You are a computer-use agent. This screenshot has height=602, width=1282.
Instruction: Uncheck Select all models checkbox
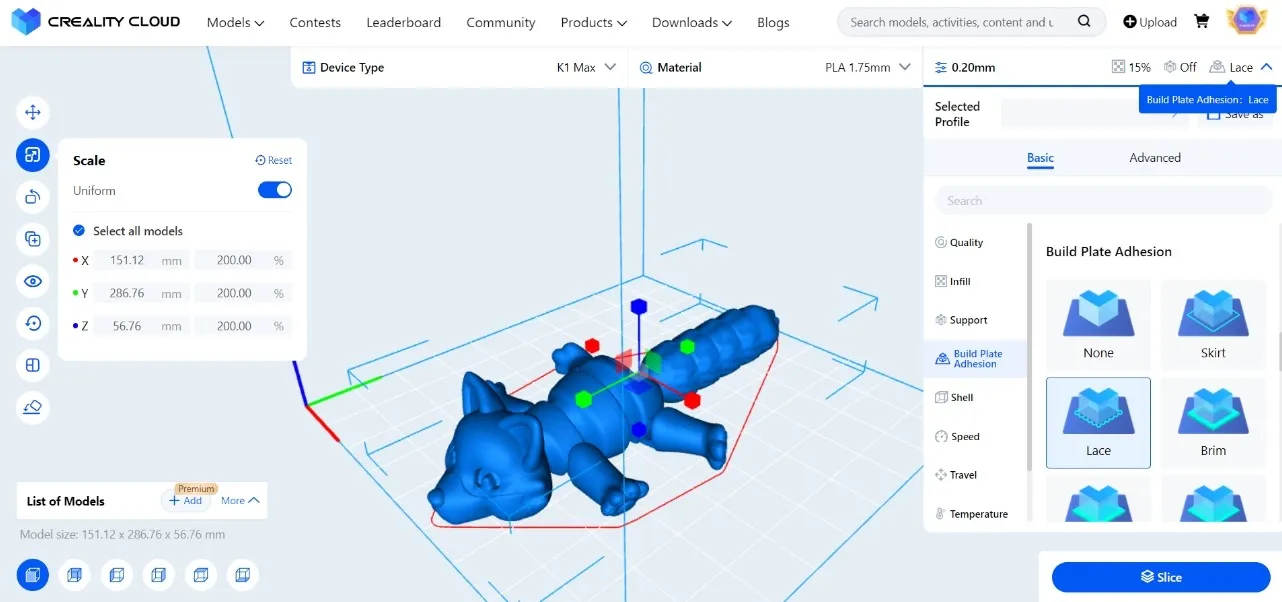(x=79, y=231)
